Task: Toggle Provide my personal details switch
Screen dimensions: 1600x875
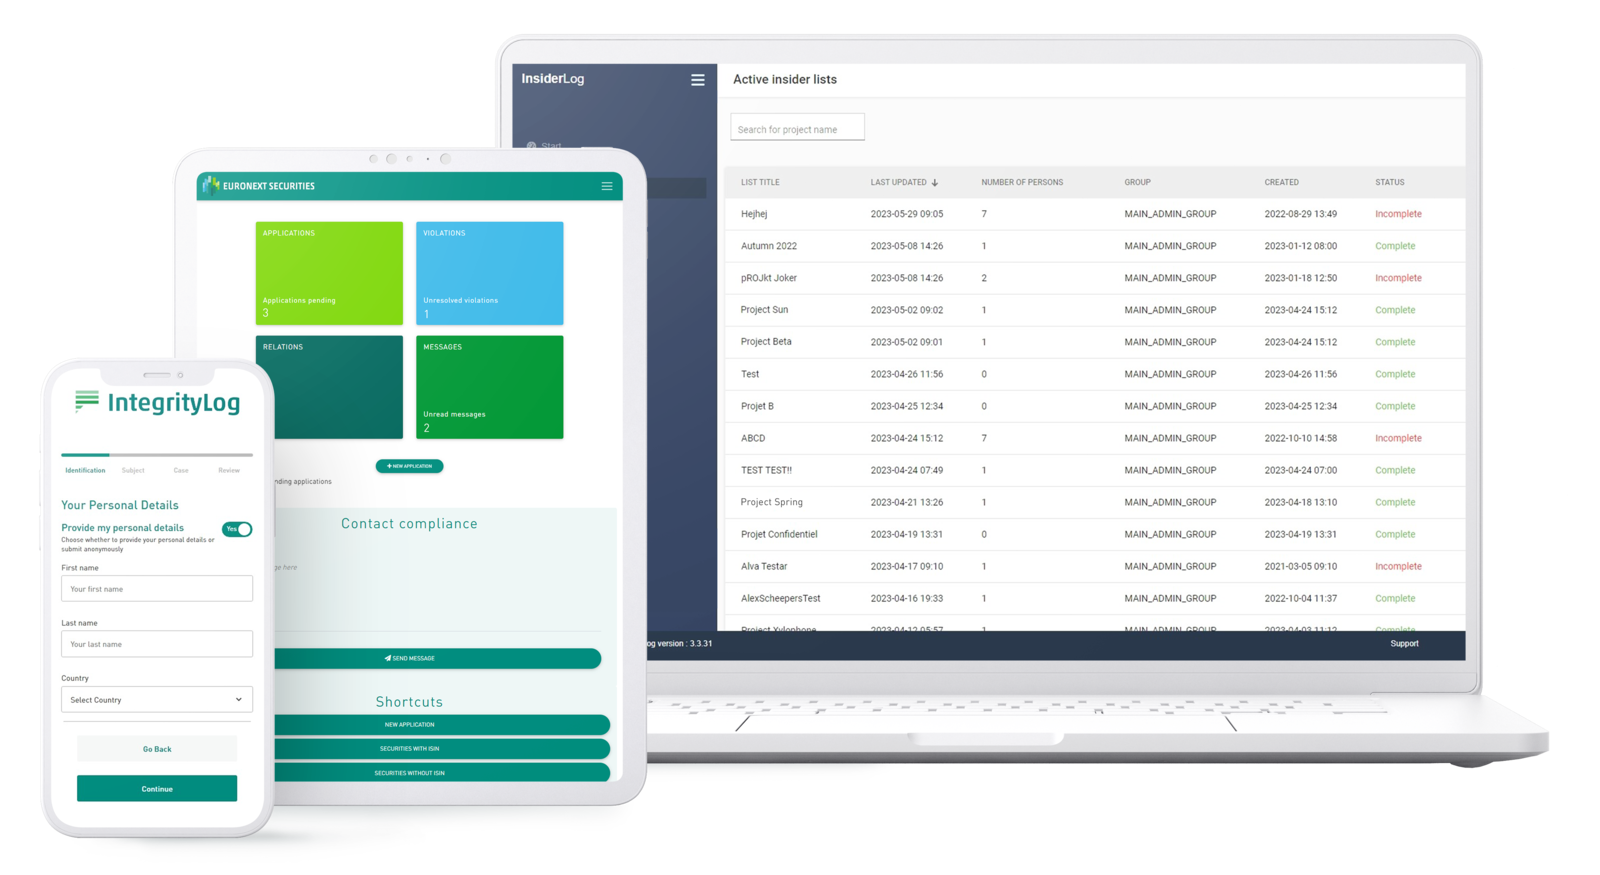Action: click(x=237, y=529)
